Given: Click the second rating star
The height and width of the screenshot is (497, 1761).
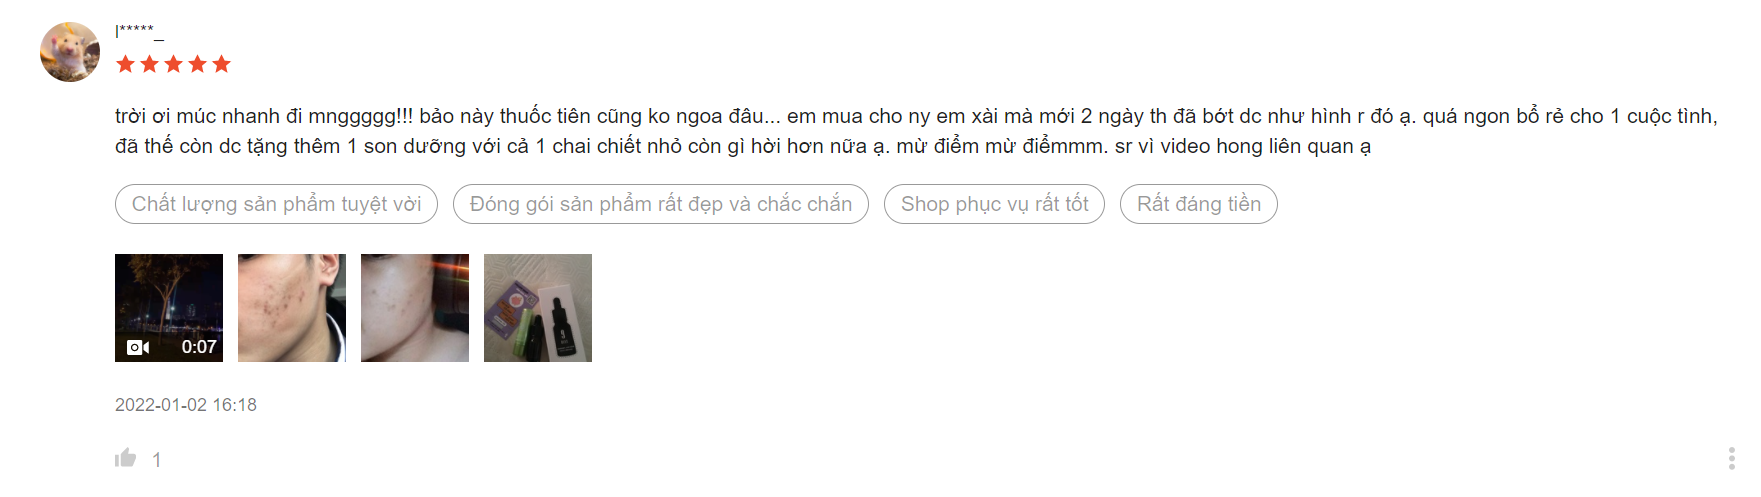Looking at the screenshot, I should [x=149, y=64].
